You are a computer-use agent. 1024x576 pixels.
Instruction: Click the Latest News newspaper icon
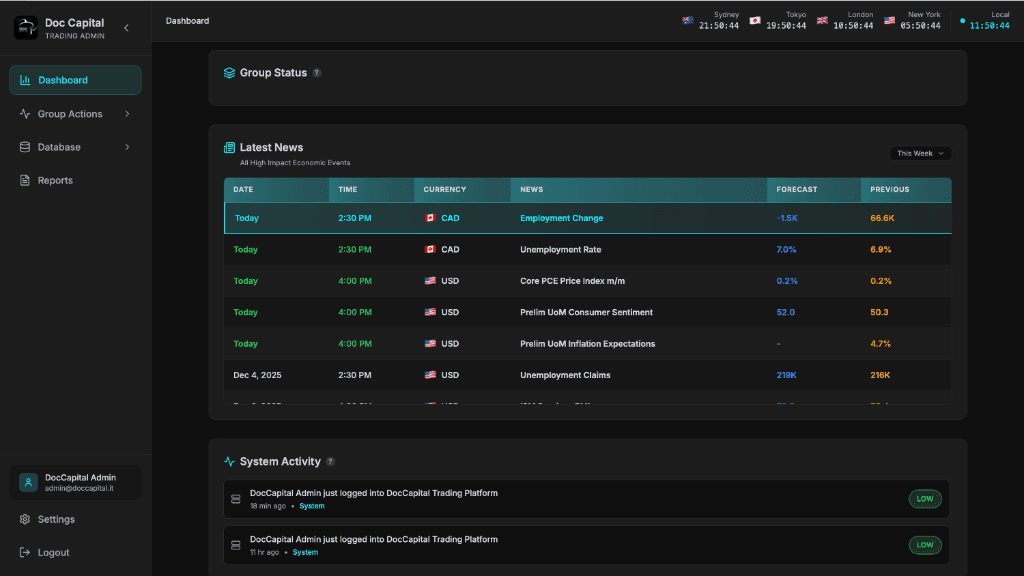point(231,147)
